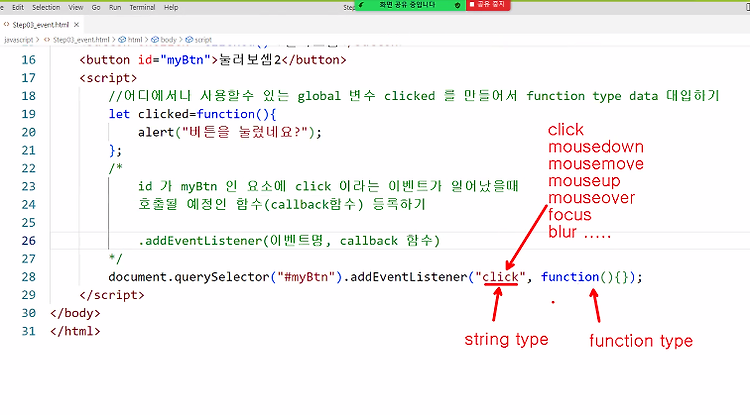Open the Go menu
The height and width of the screenshot is (415, 750).
coord(96,7)
